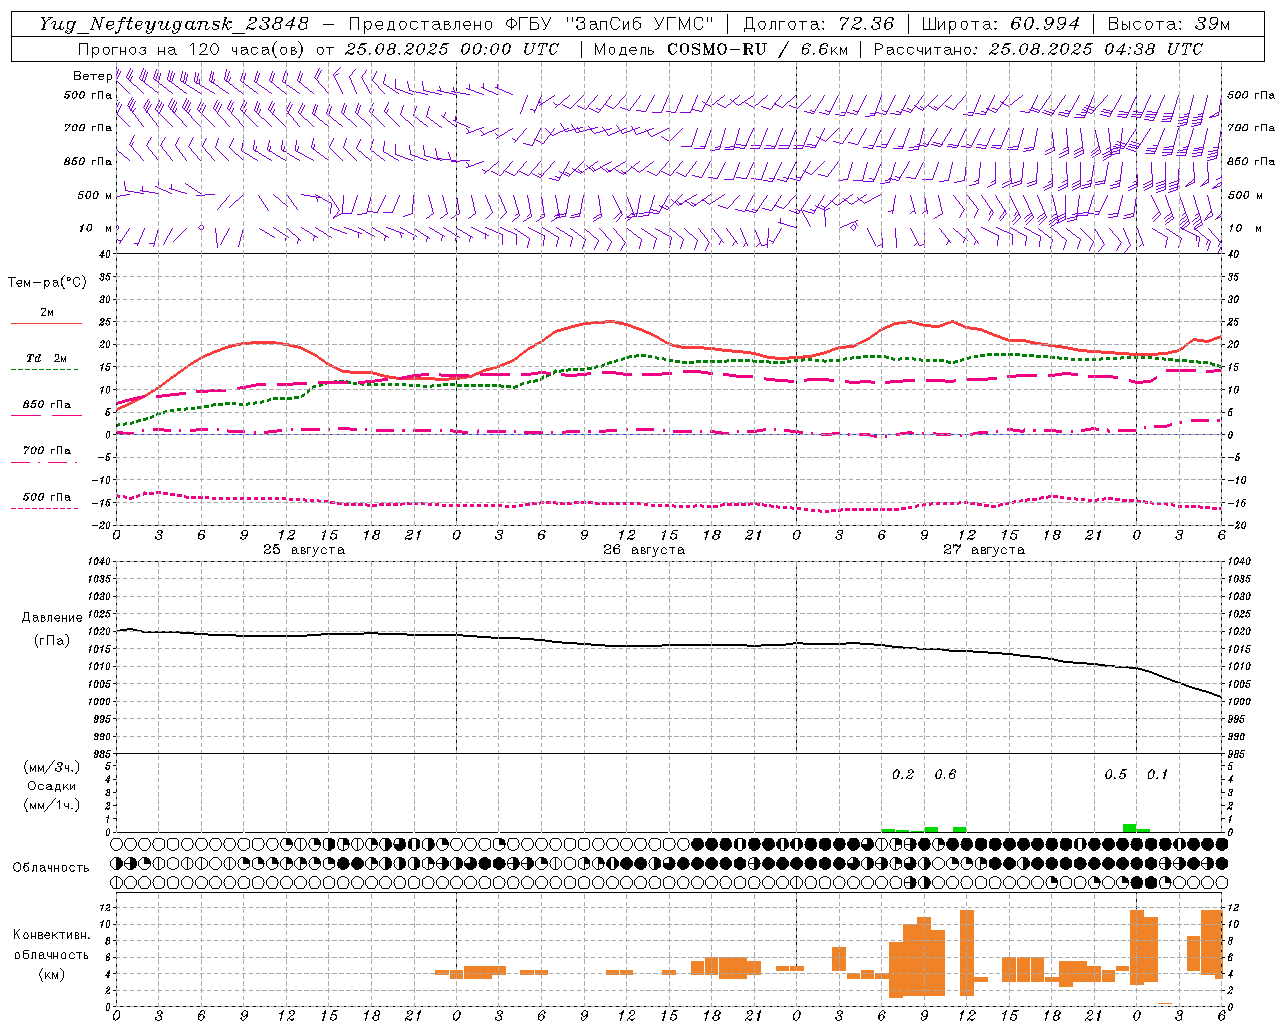Click the Облачность row label
This screenshot has height=1024, width=1280.
[x=51, y=867]
